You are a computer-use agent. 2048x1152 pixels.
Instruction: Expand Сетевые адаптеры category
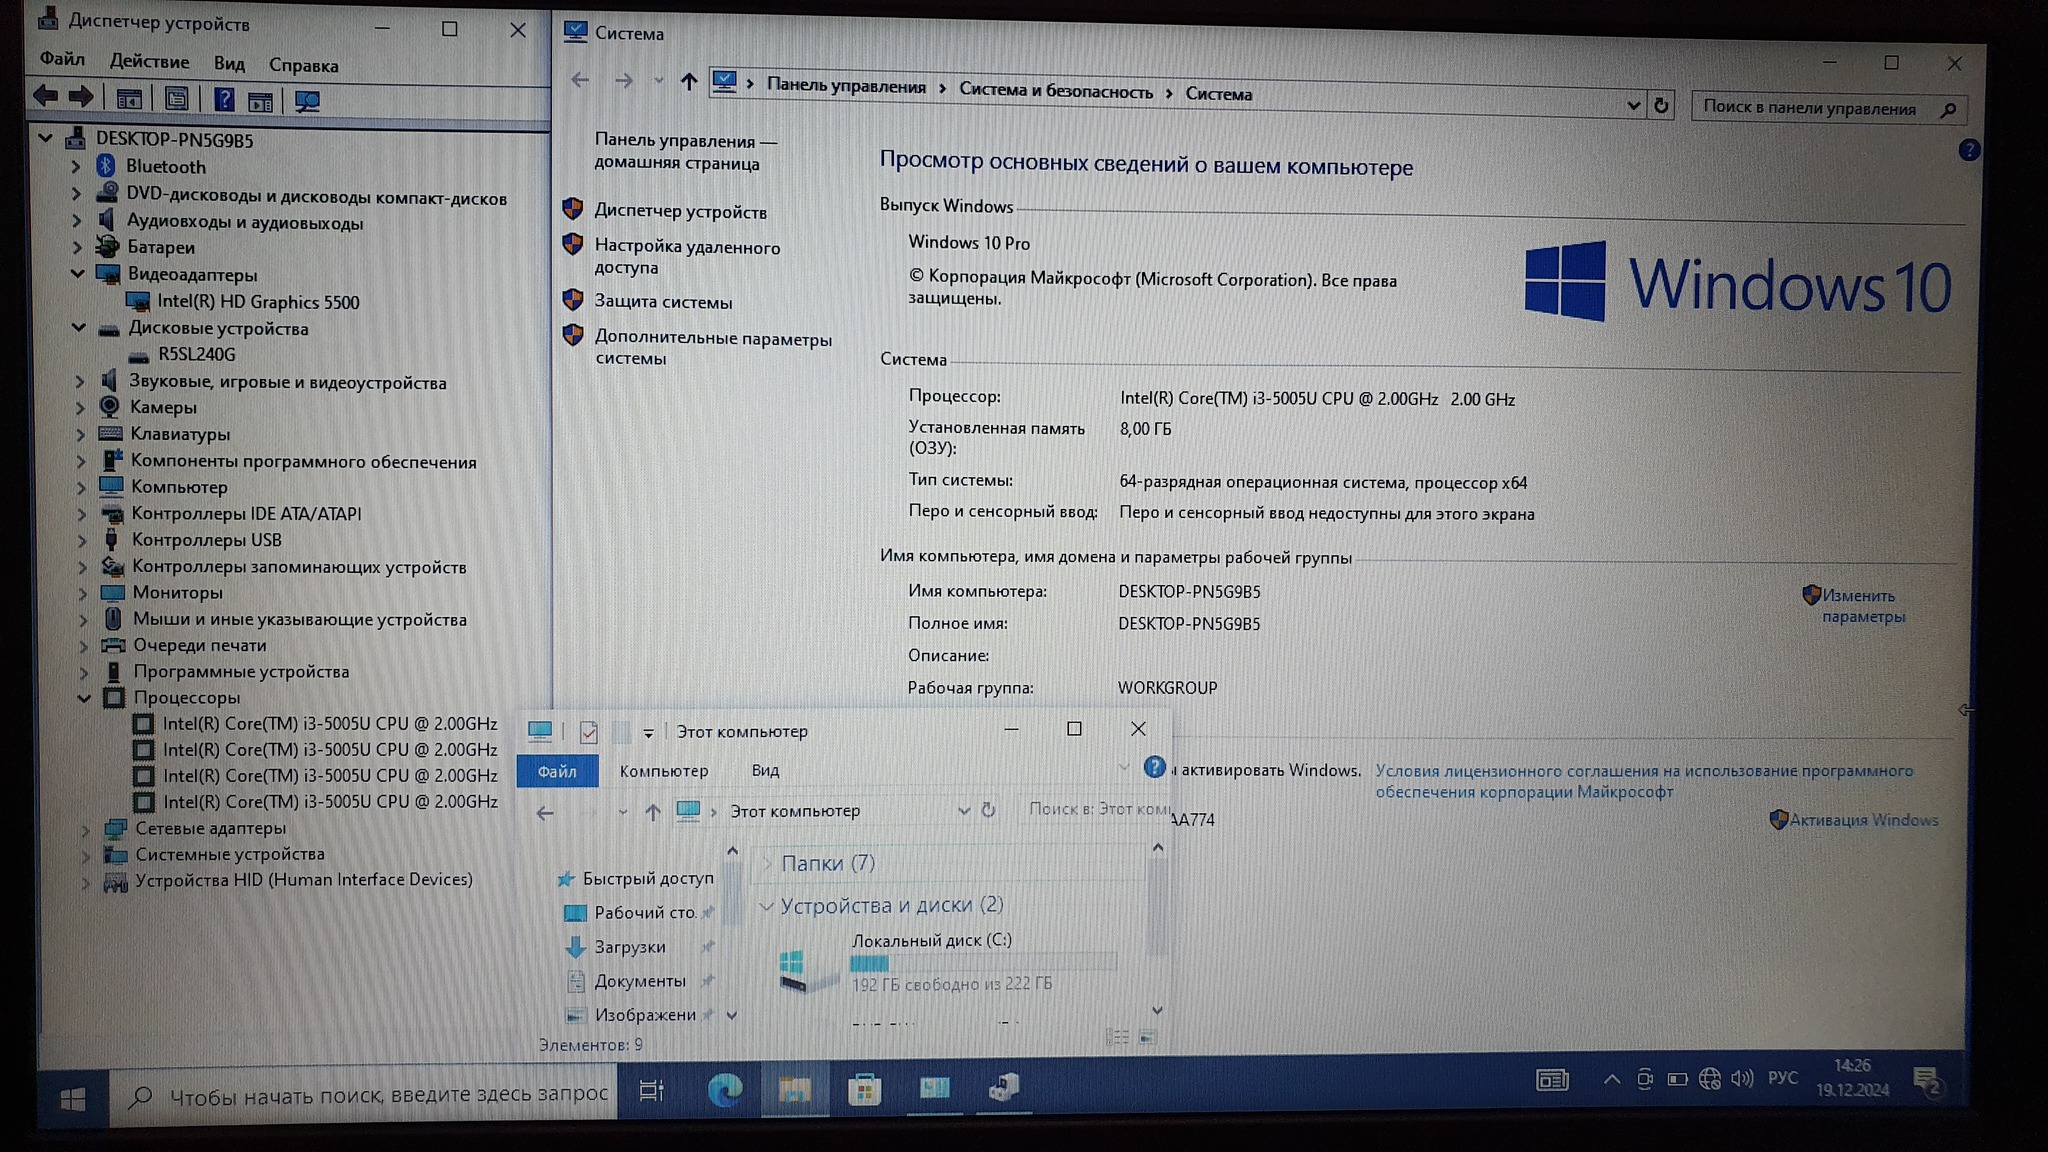tap(86, 829)
